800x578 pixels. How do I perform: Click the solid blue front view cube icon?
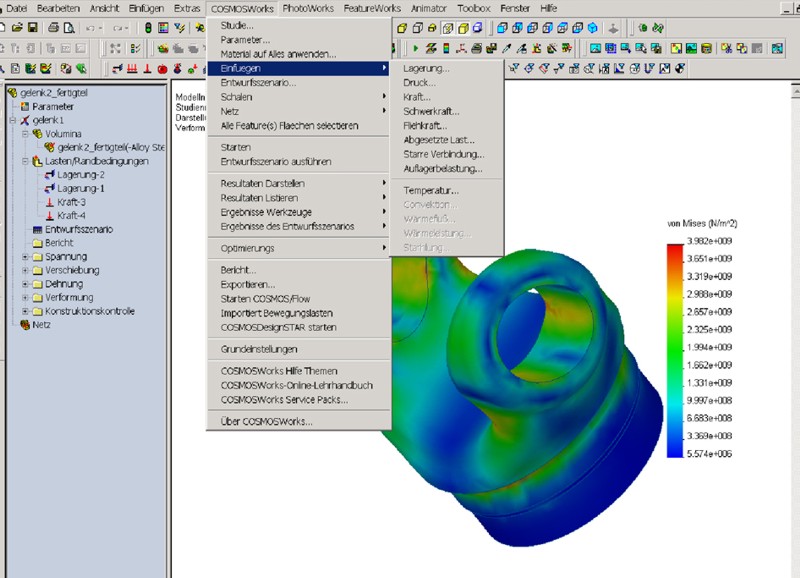click(x=503, y=28)
